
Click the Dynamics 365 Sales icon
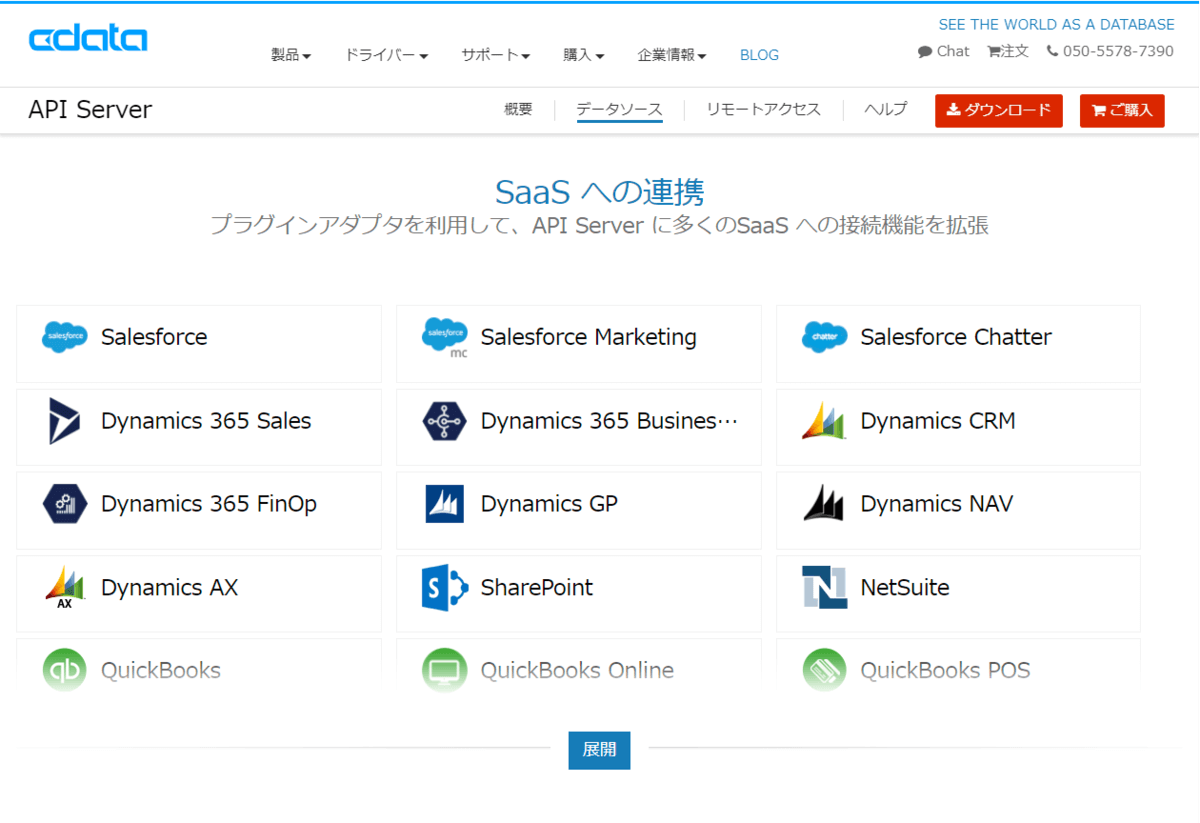coord(65,421)
